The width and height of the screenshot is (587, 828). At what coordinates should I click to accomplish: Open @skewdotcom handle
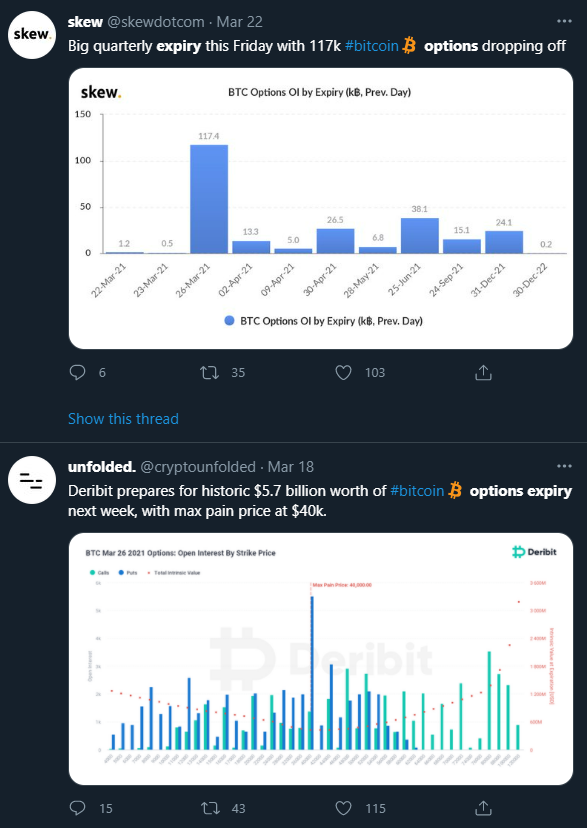click(156, 22)
